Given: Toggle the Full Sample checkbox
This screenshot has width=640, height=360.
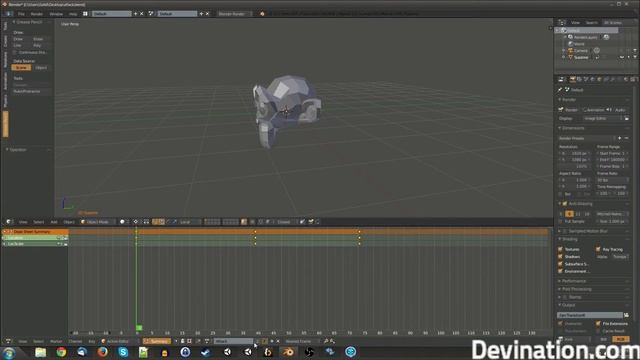Looking at the screenshot, I should 560,222.
